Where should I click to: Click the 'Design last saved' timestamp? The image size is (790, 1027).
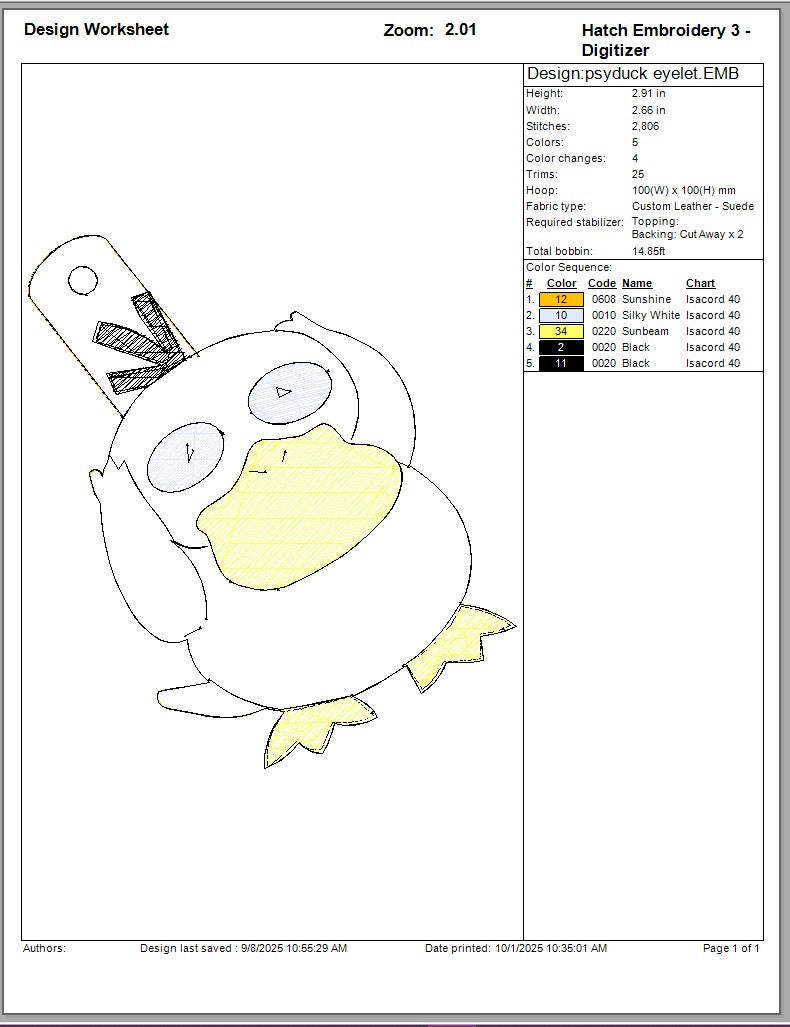[x=243, y=948]
